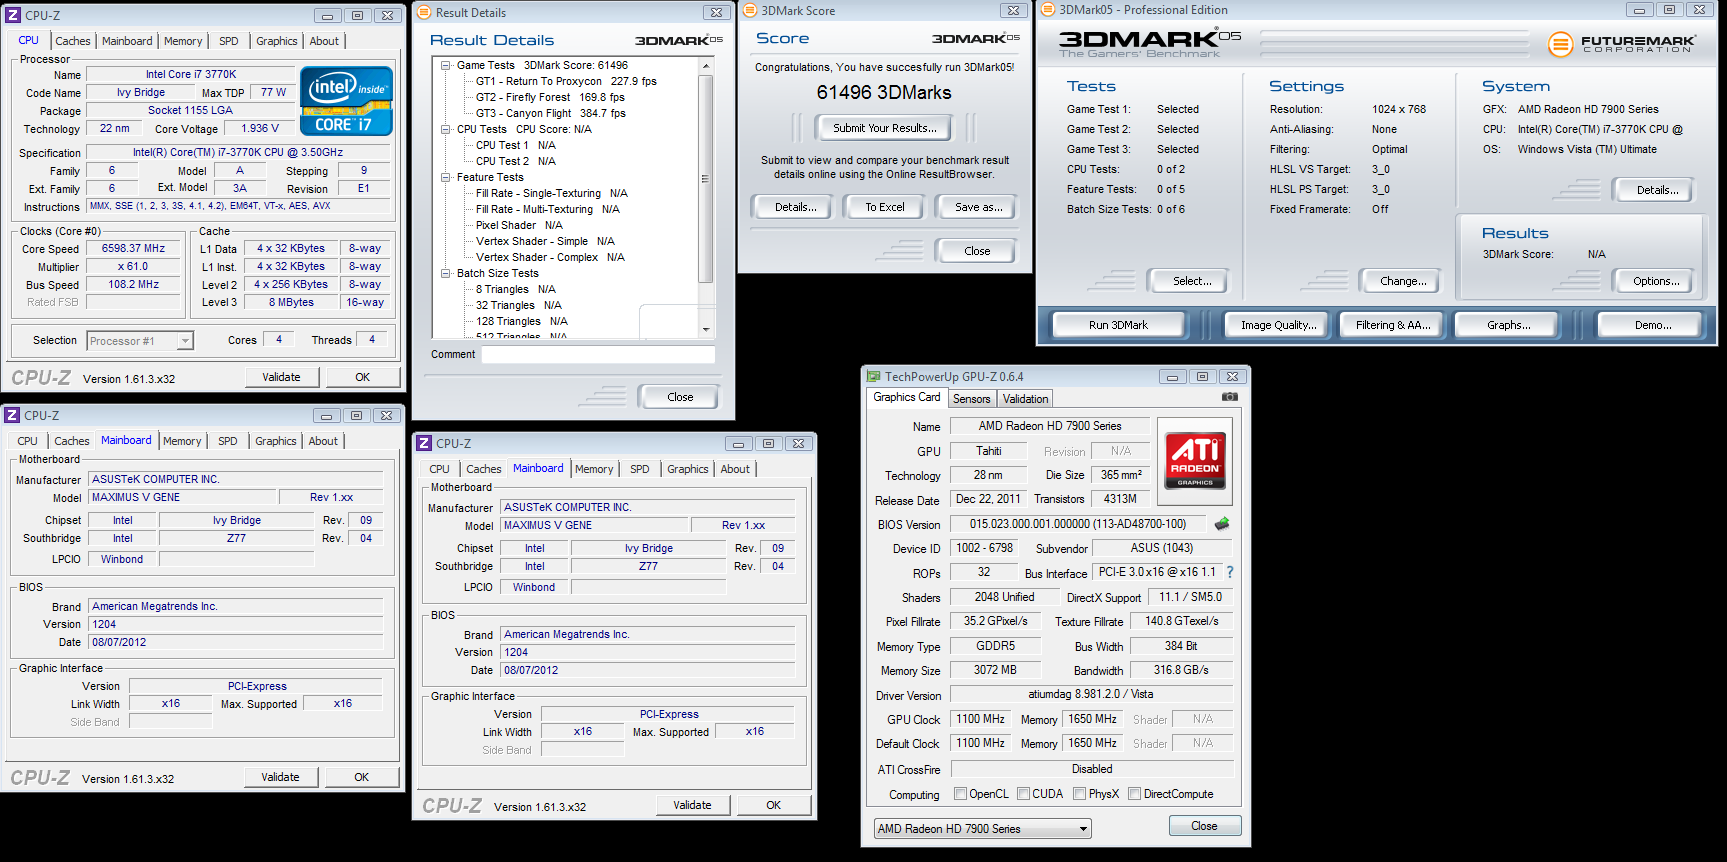Open the Memory tab in the CPU-Z window with CPU tab active

pyautogui.click(x=183, y=41)
